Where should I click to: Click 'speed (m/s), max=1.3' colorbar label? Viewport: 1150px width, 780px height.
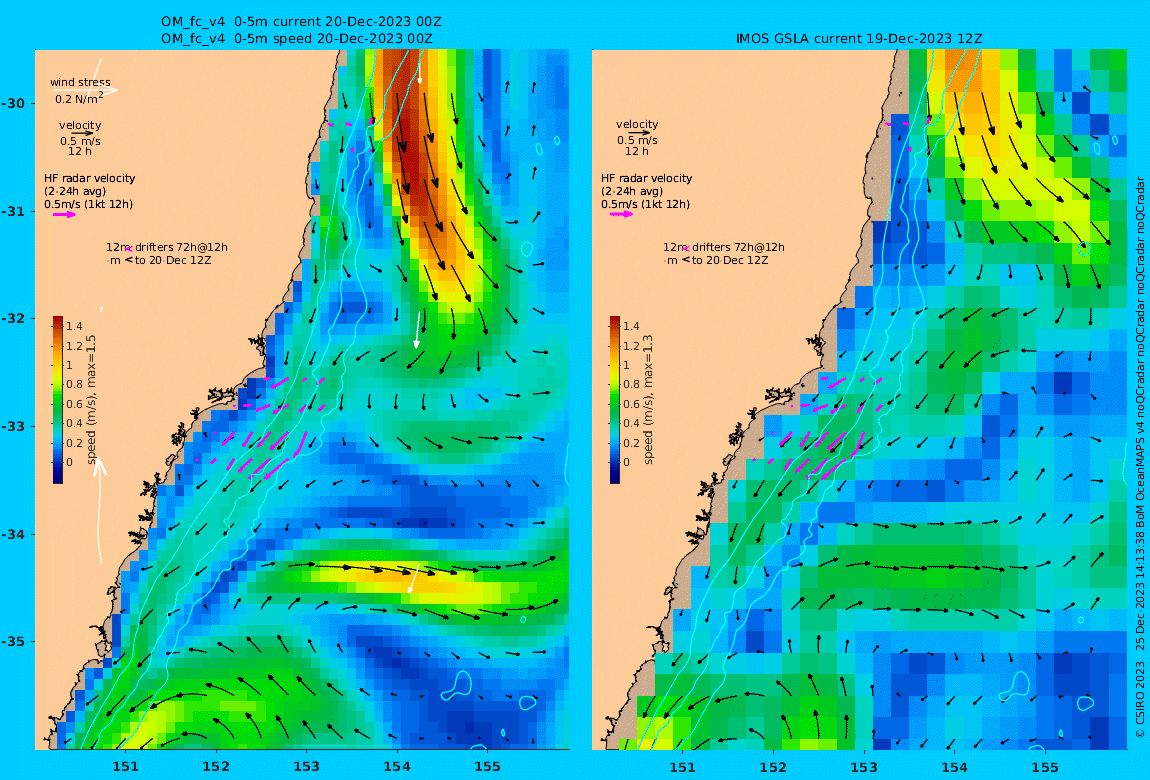[648, 400]
